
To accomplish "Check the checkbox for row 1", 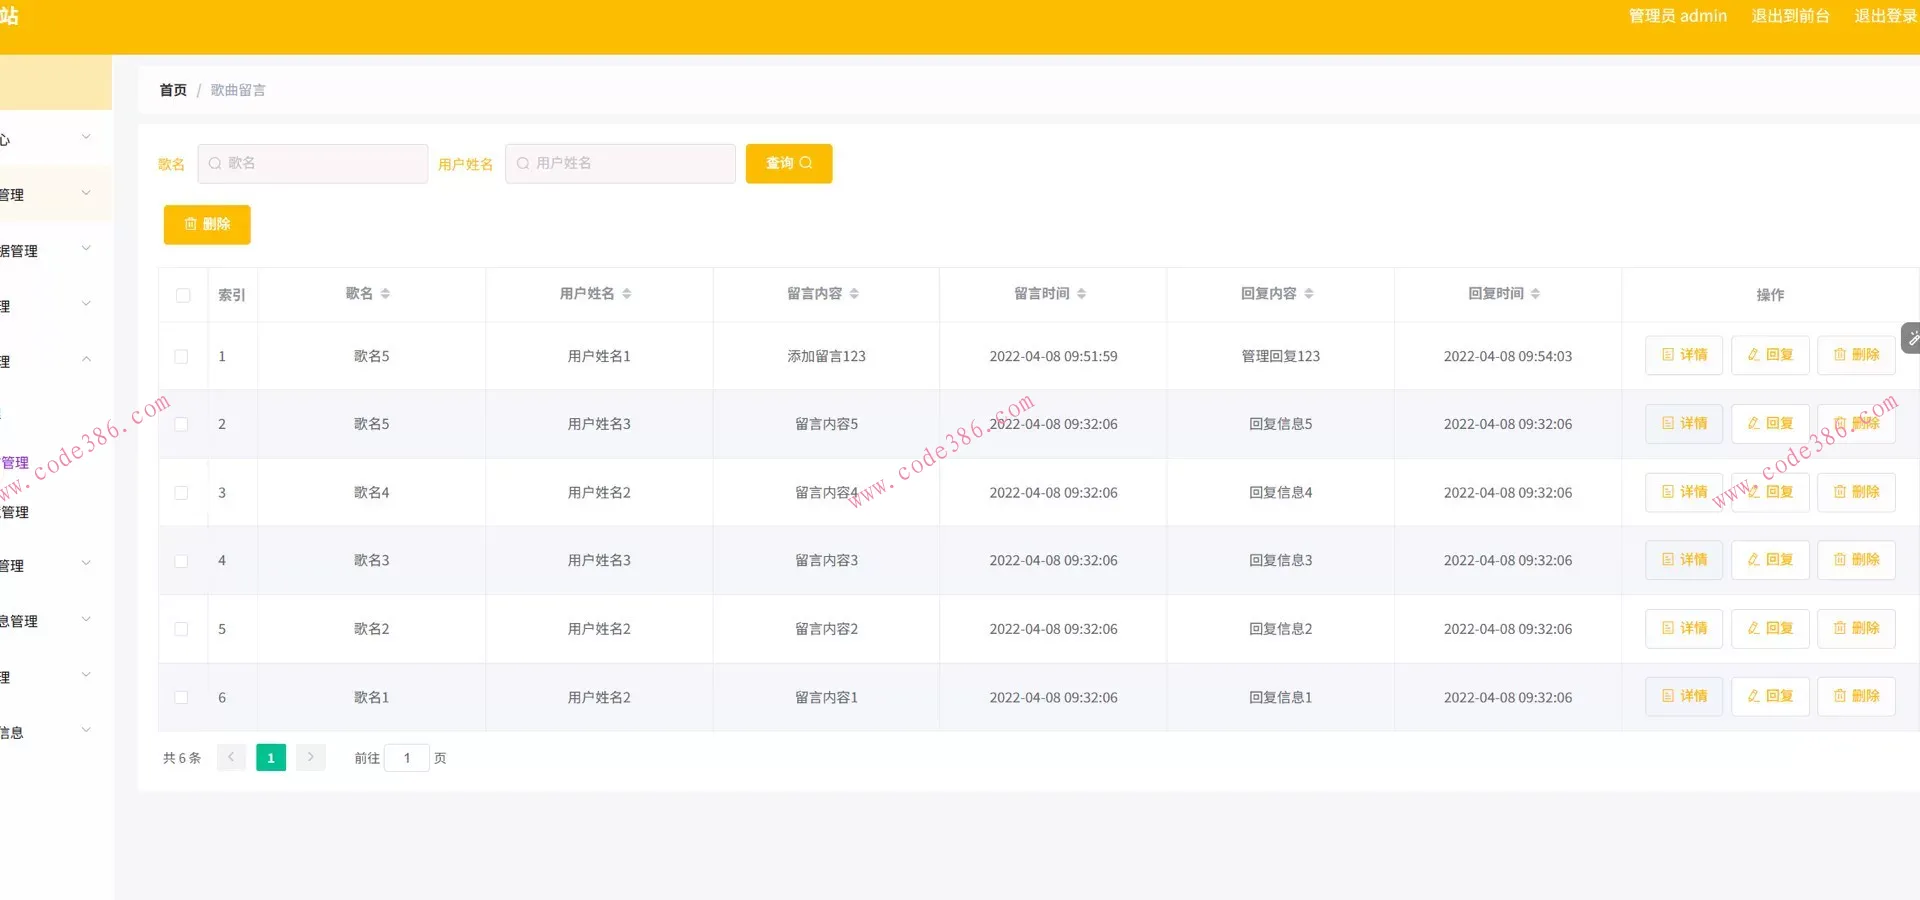I will 182,357.
